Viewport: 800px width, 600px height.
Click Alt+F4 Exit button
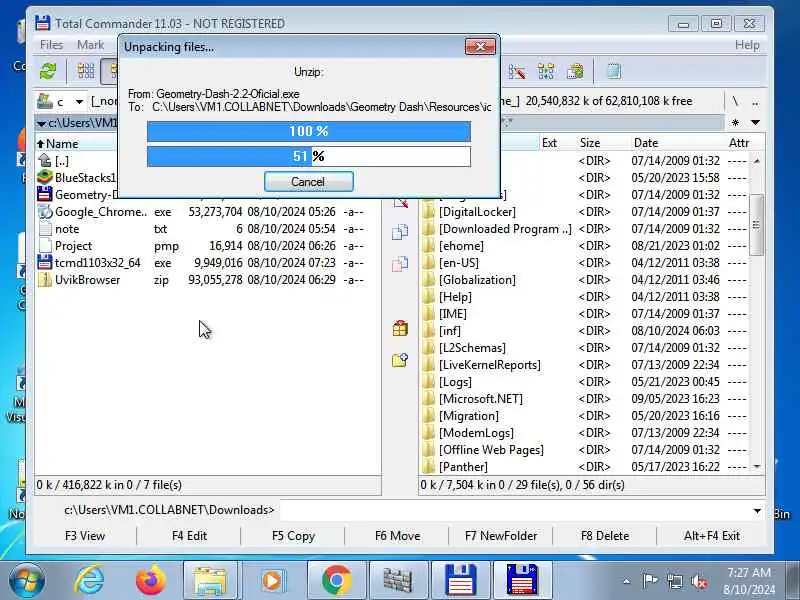tap(712, 536)
